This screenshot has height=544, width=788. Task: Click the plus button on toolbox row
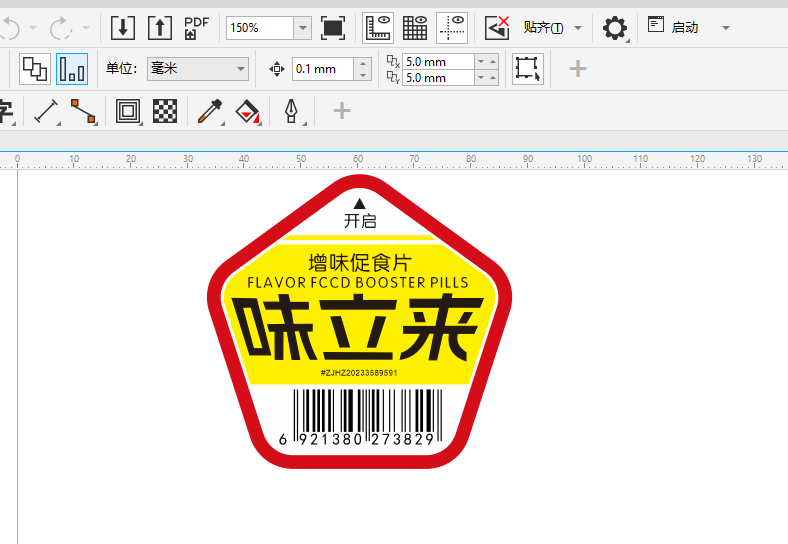tap(342, 111)
